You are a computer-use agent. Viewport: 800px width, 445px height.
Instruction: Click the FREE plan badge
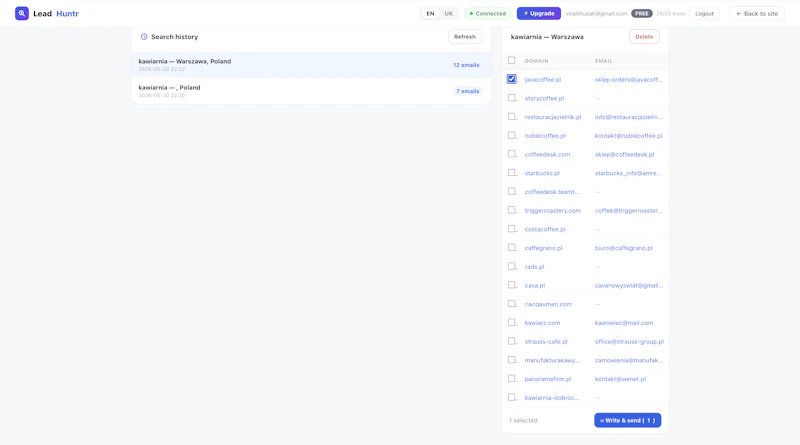pos(642,14)
